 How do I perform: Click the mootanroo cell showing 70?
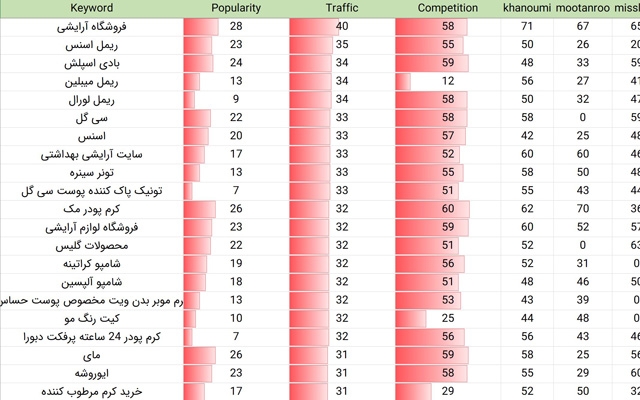tap(582, 209)
